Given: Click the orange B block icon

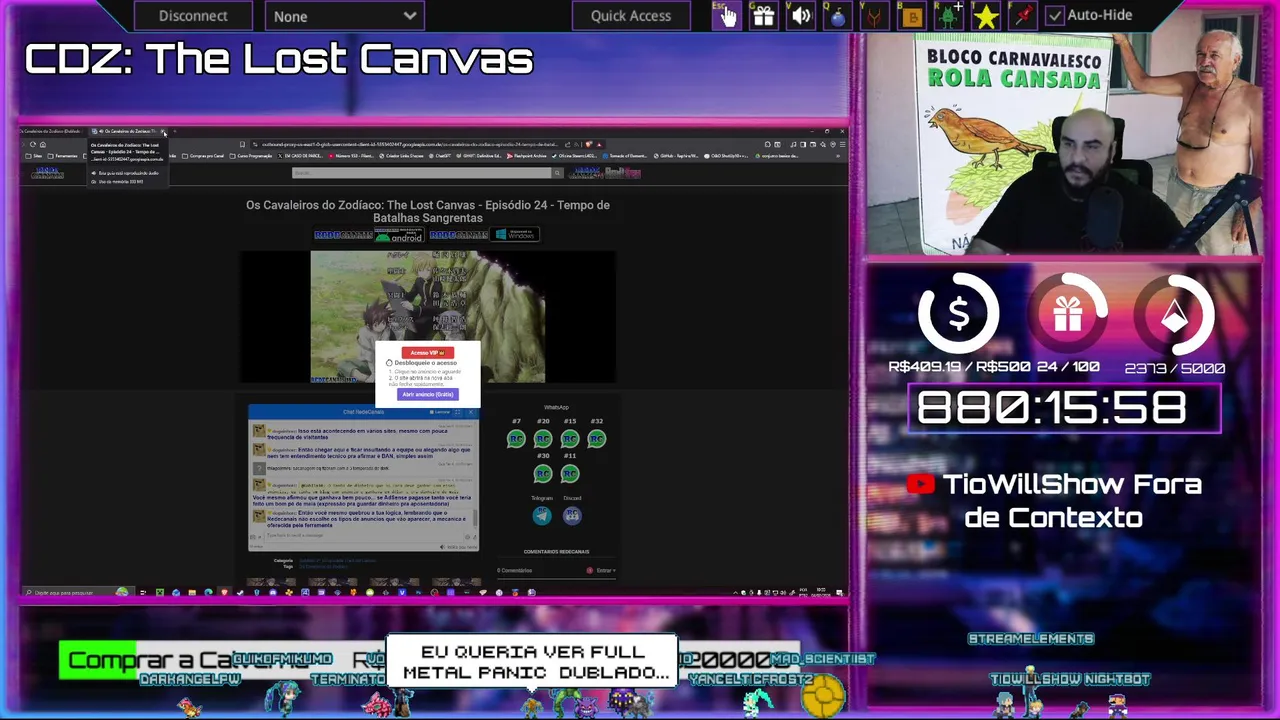Looking at the screenshot, I should point(911,16).
